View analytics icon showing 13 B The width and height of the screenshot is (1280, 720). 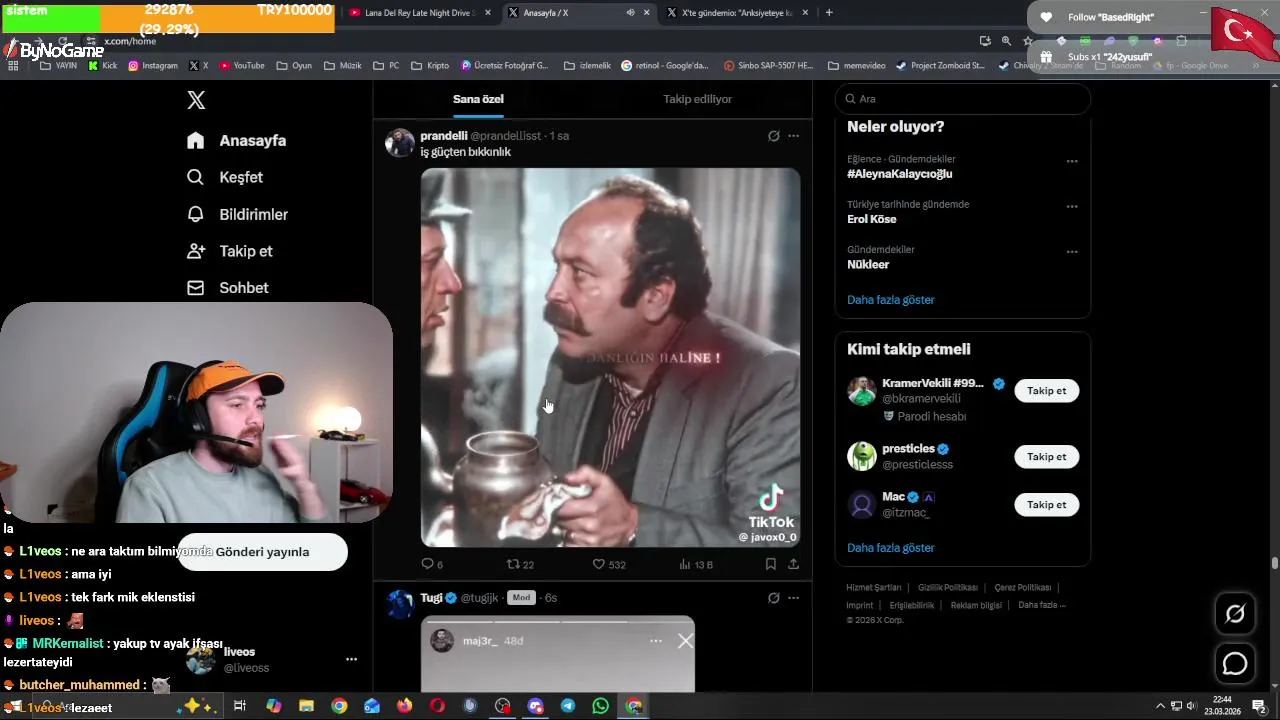pyautogui.click(x=685, y=564)
